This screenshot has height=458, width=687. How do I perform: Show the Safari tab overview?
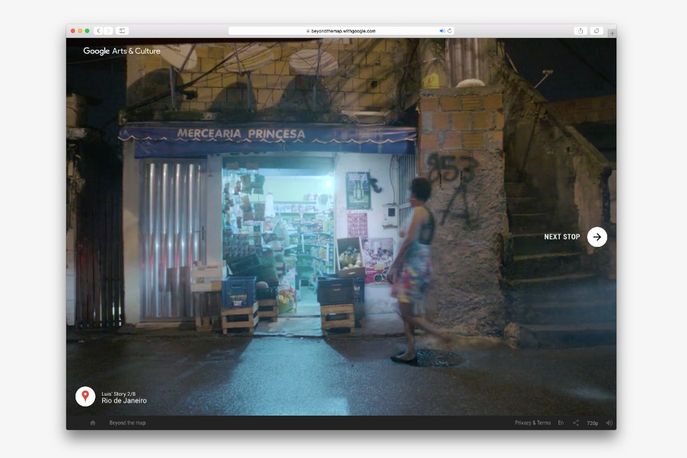pos(596,31)
